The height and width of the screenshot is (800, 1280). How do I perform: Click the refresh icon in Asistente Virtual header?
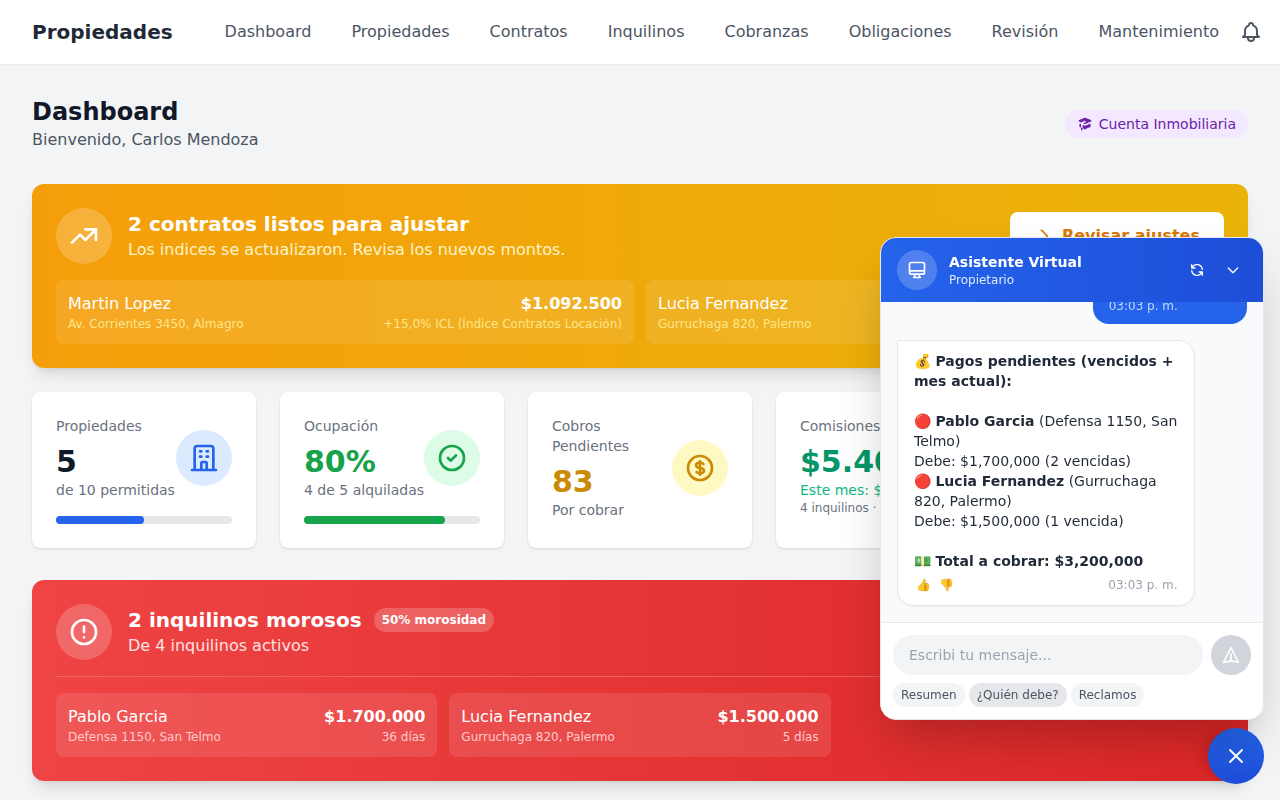click(1197, 269)
